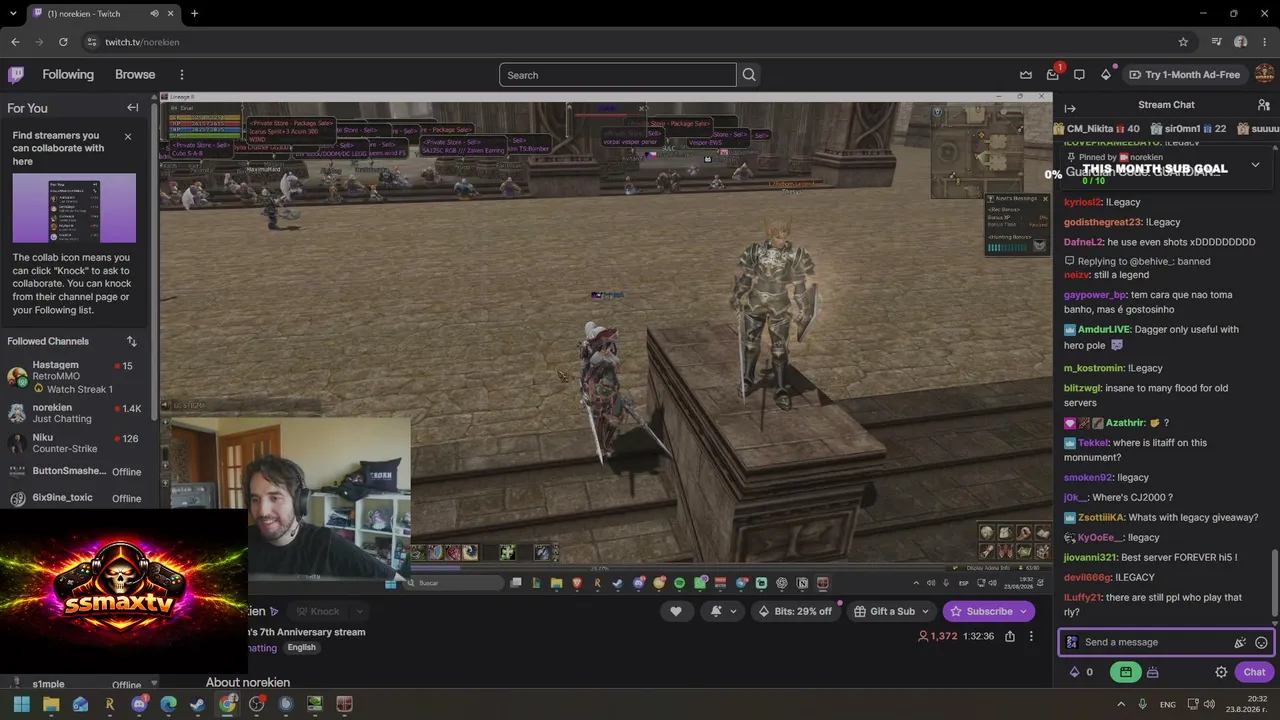Open Get Bits menu in top bar
Viewport: 1280px width, 720px height.
tap(1106, 75)
